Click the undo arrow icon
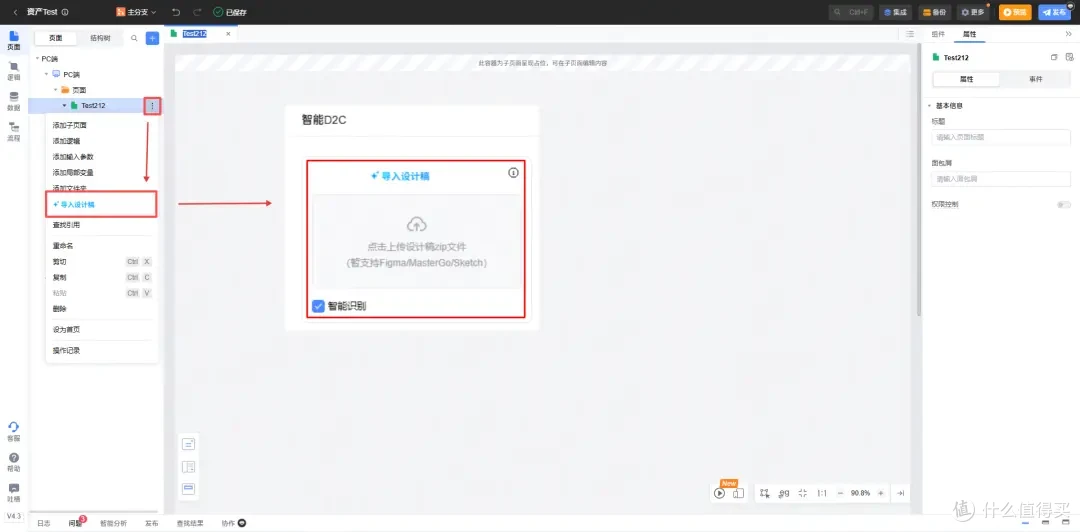This screenshot has height=532, width=1080. [x=176, y=12]
